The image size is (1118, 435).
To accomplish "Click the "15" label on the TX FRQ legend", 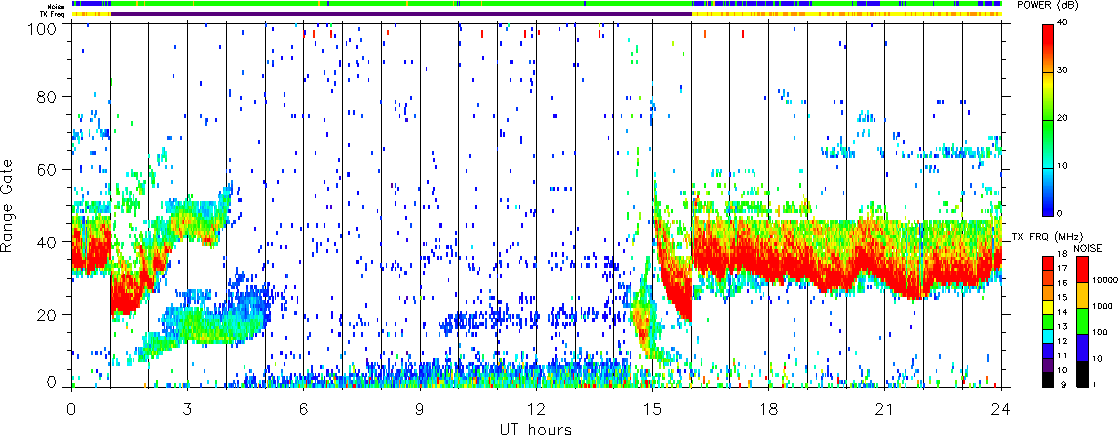I will pos(1062,297).
